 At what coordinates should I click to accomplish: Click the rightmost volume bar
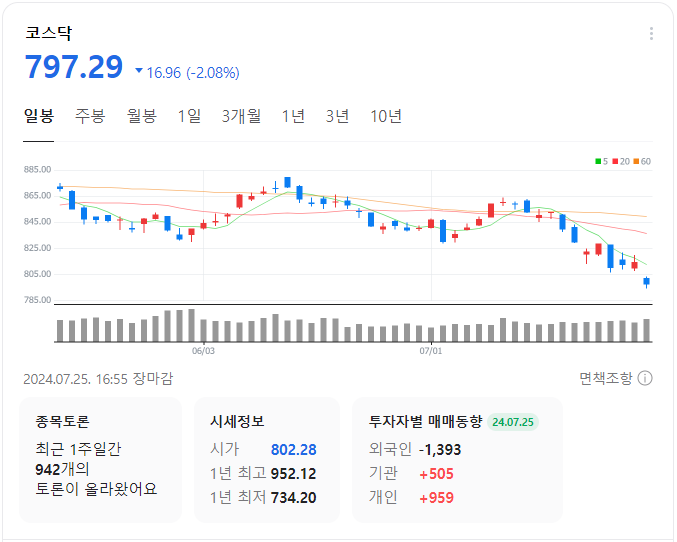click(646, 330)
